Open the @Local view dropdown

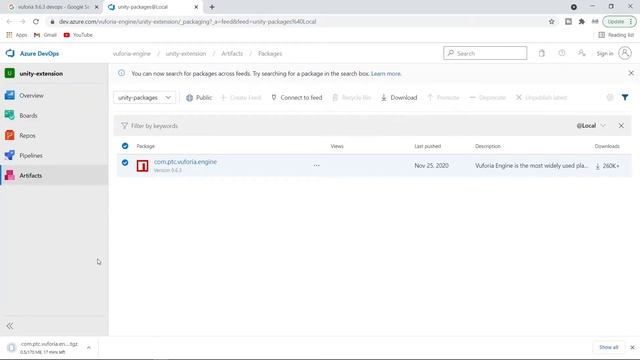(591, 126)
